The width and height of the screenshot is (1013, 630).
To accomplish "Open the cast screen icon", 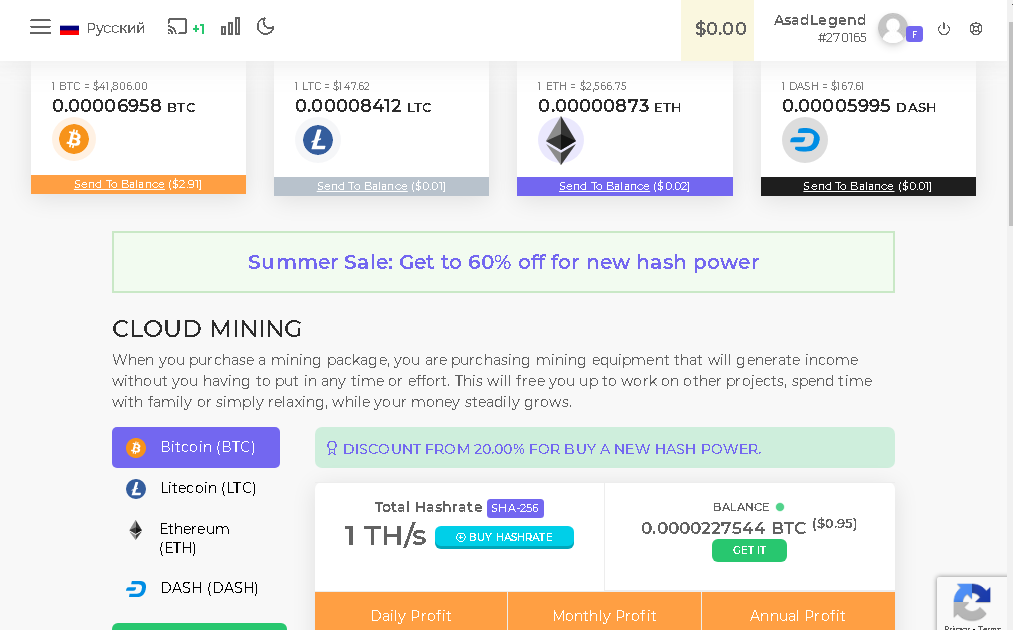I will tap(177, 26).
